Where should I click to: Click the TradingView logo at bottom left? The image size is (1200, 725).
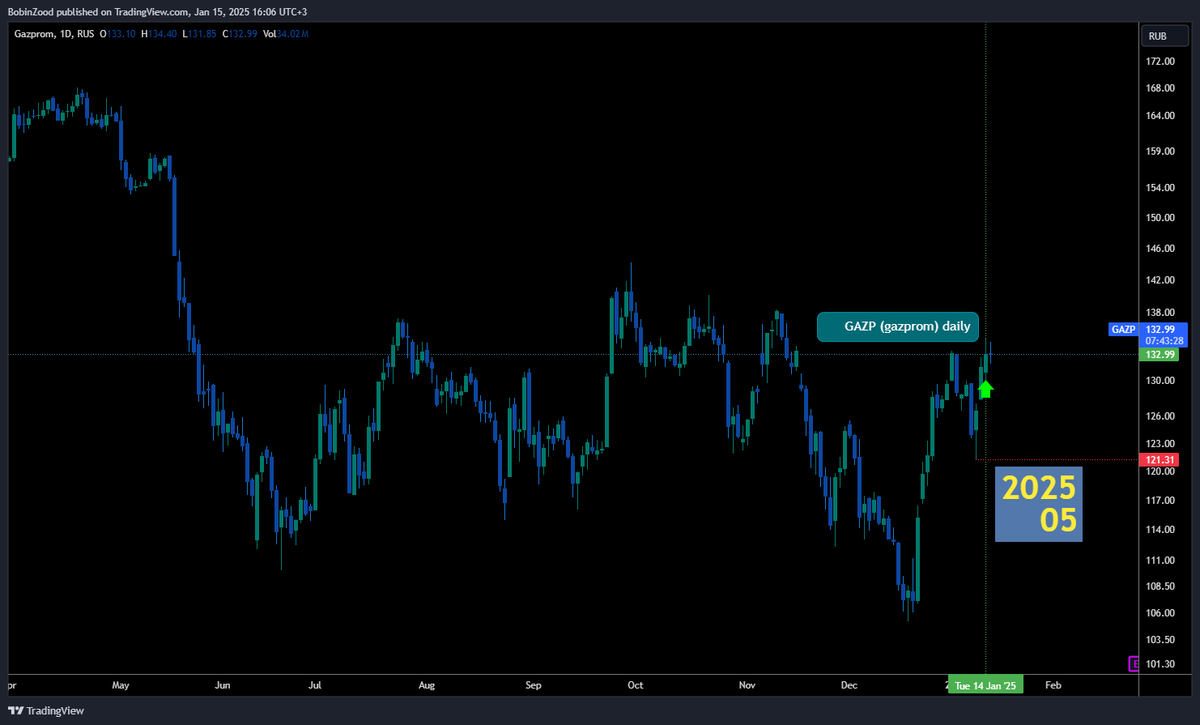pyautogui.click(x=45, y=711)
